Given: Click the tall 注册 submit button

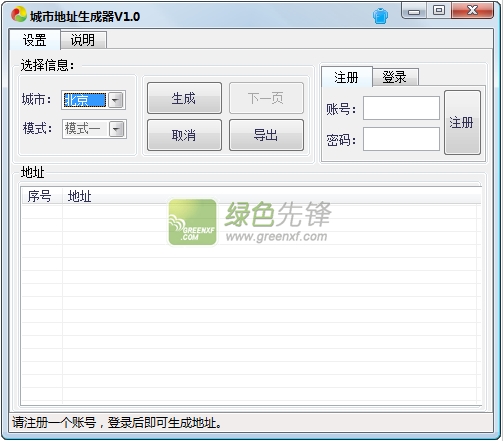Looking at the screenshot, I should tap(462, 122).
